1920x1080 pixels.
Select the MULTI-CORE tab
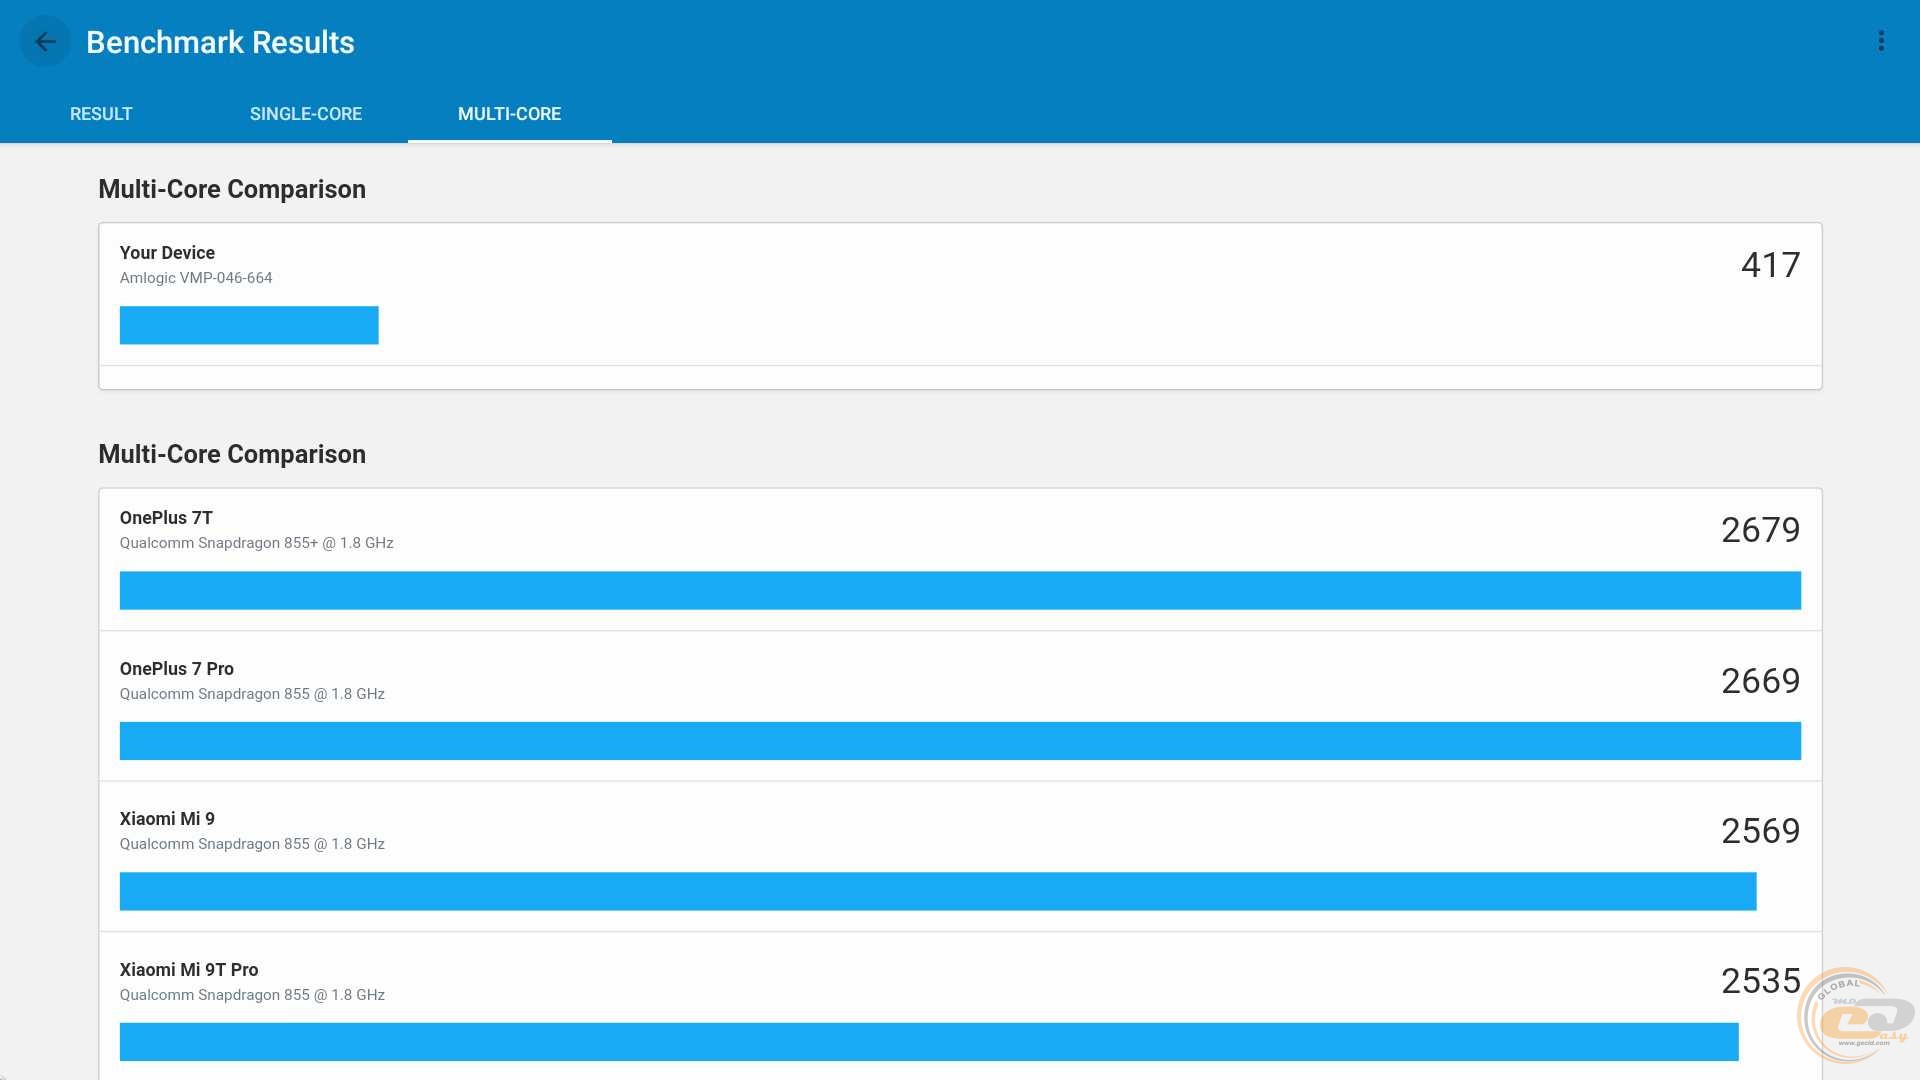tap(509, 114)
